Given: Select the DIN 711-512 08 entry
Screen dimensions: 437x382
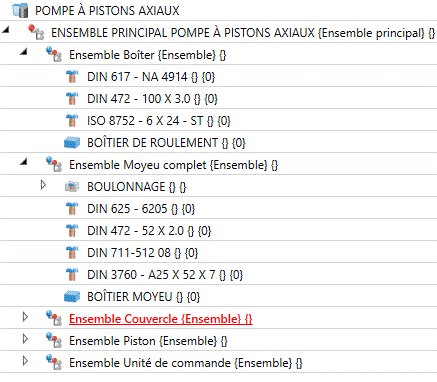Looking at the screenshot, I should coord(143,253).
